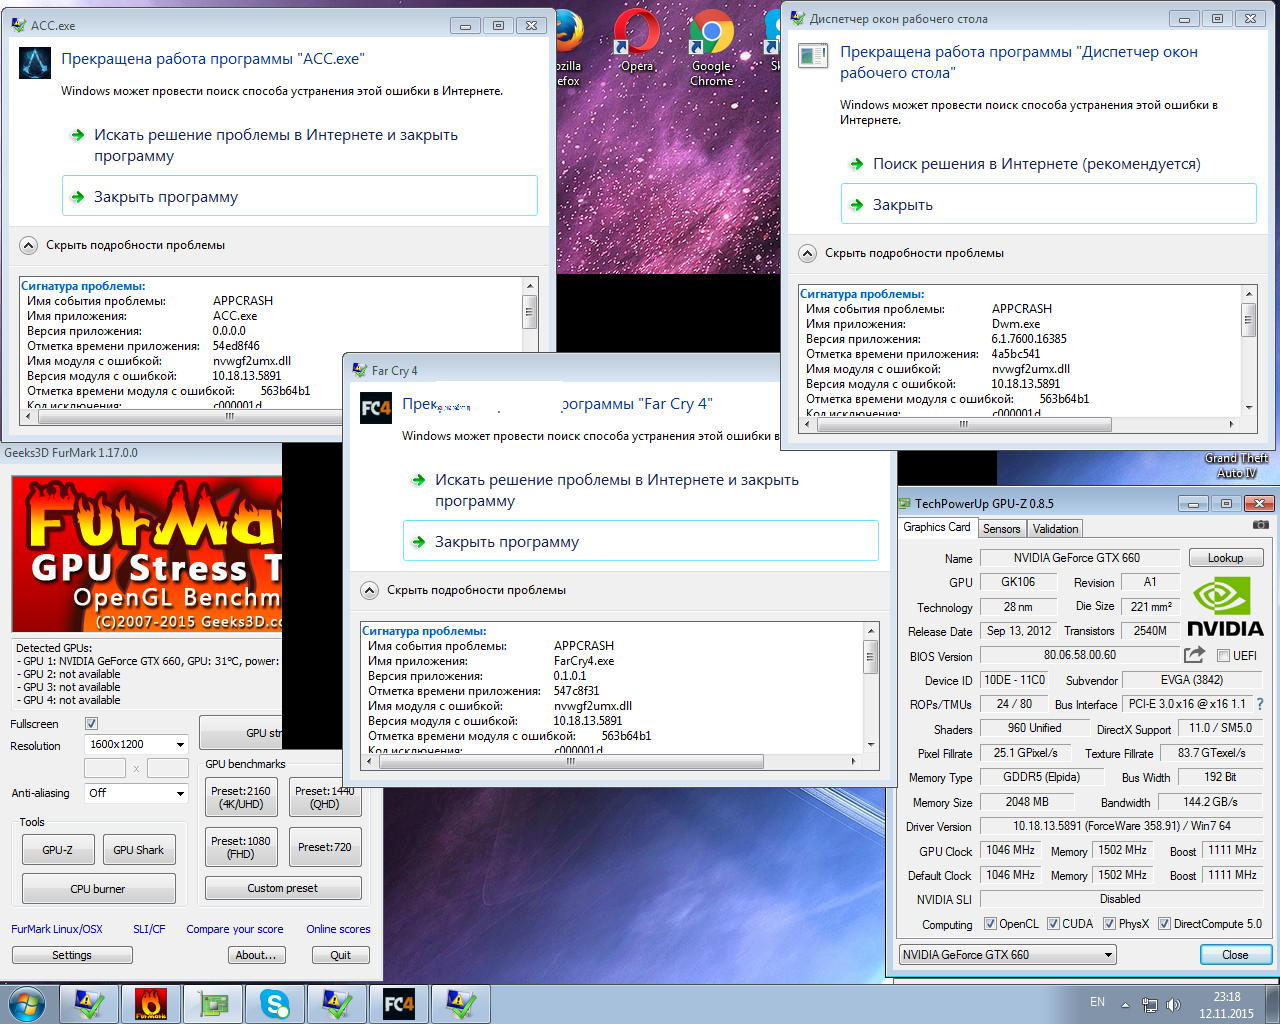Click the GPU-Z screenshot camera icon

point(1260,525)
